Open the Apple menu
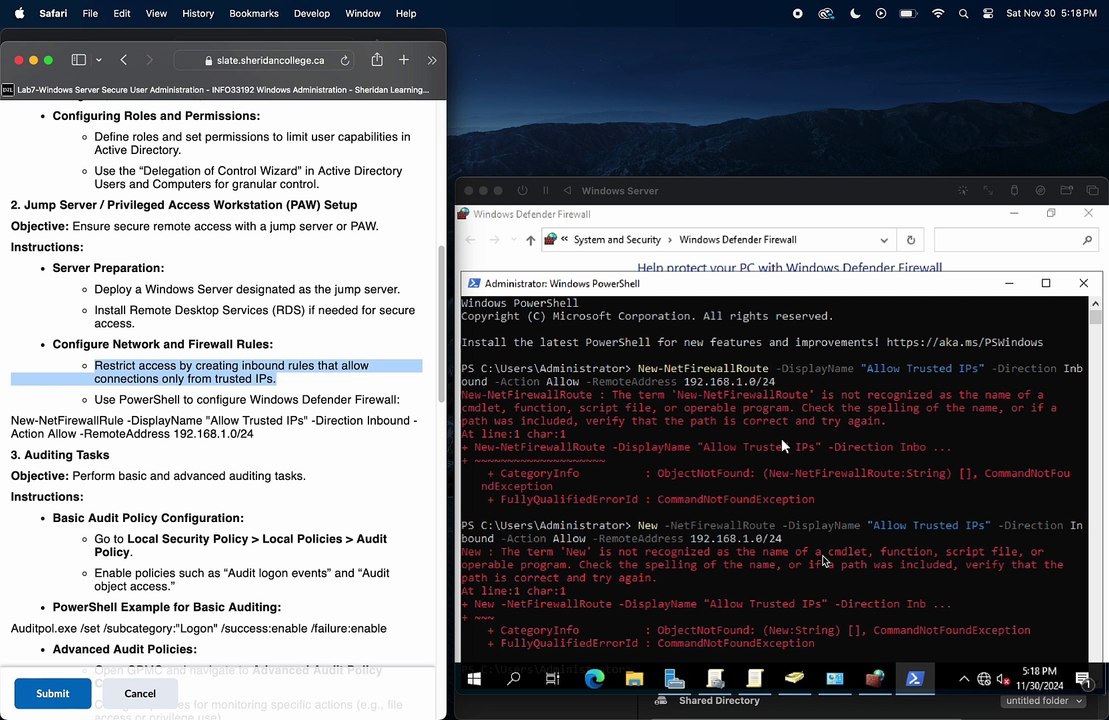1109x720 pixels. click(19, 13)
